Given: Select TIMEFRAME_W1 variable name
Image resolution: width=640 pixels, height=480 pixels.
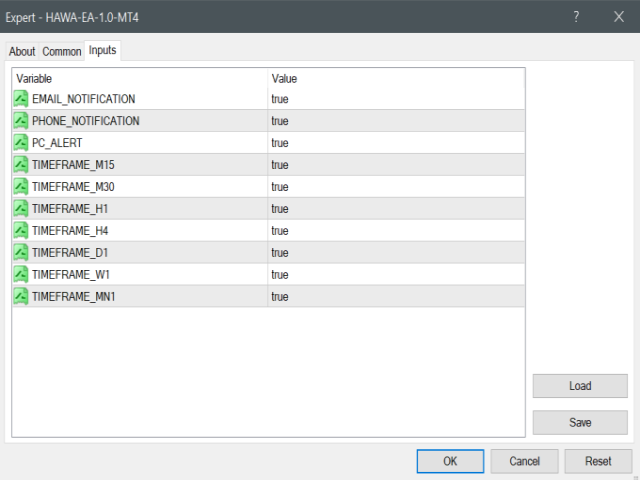Looking at the screenshot, I should pyautogui.click(x=71, y=275).
